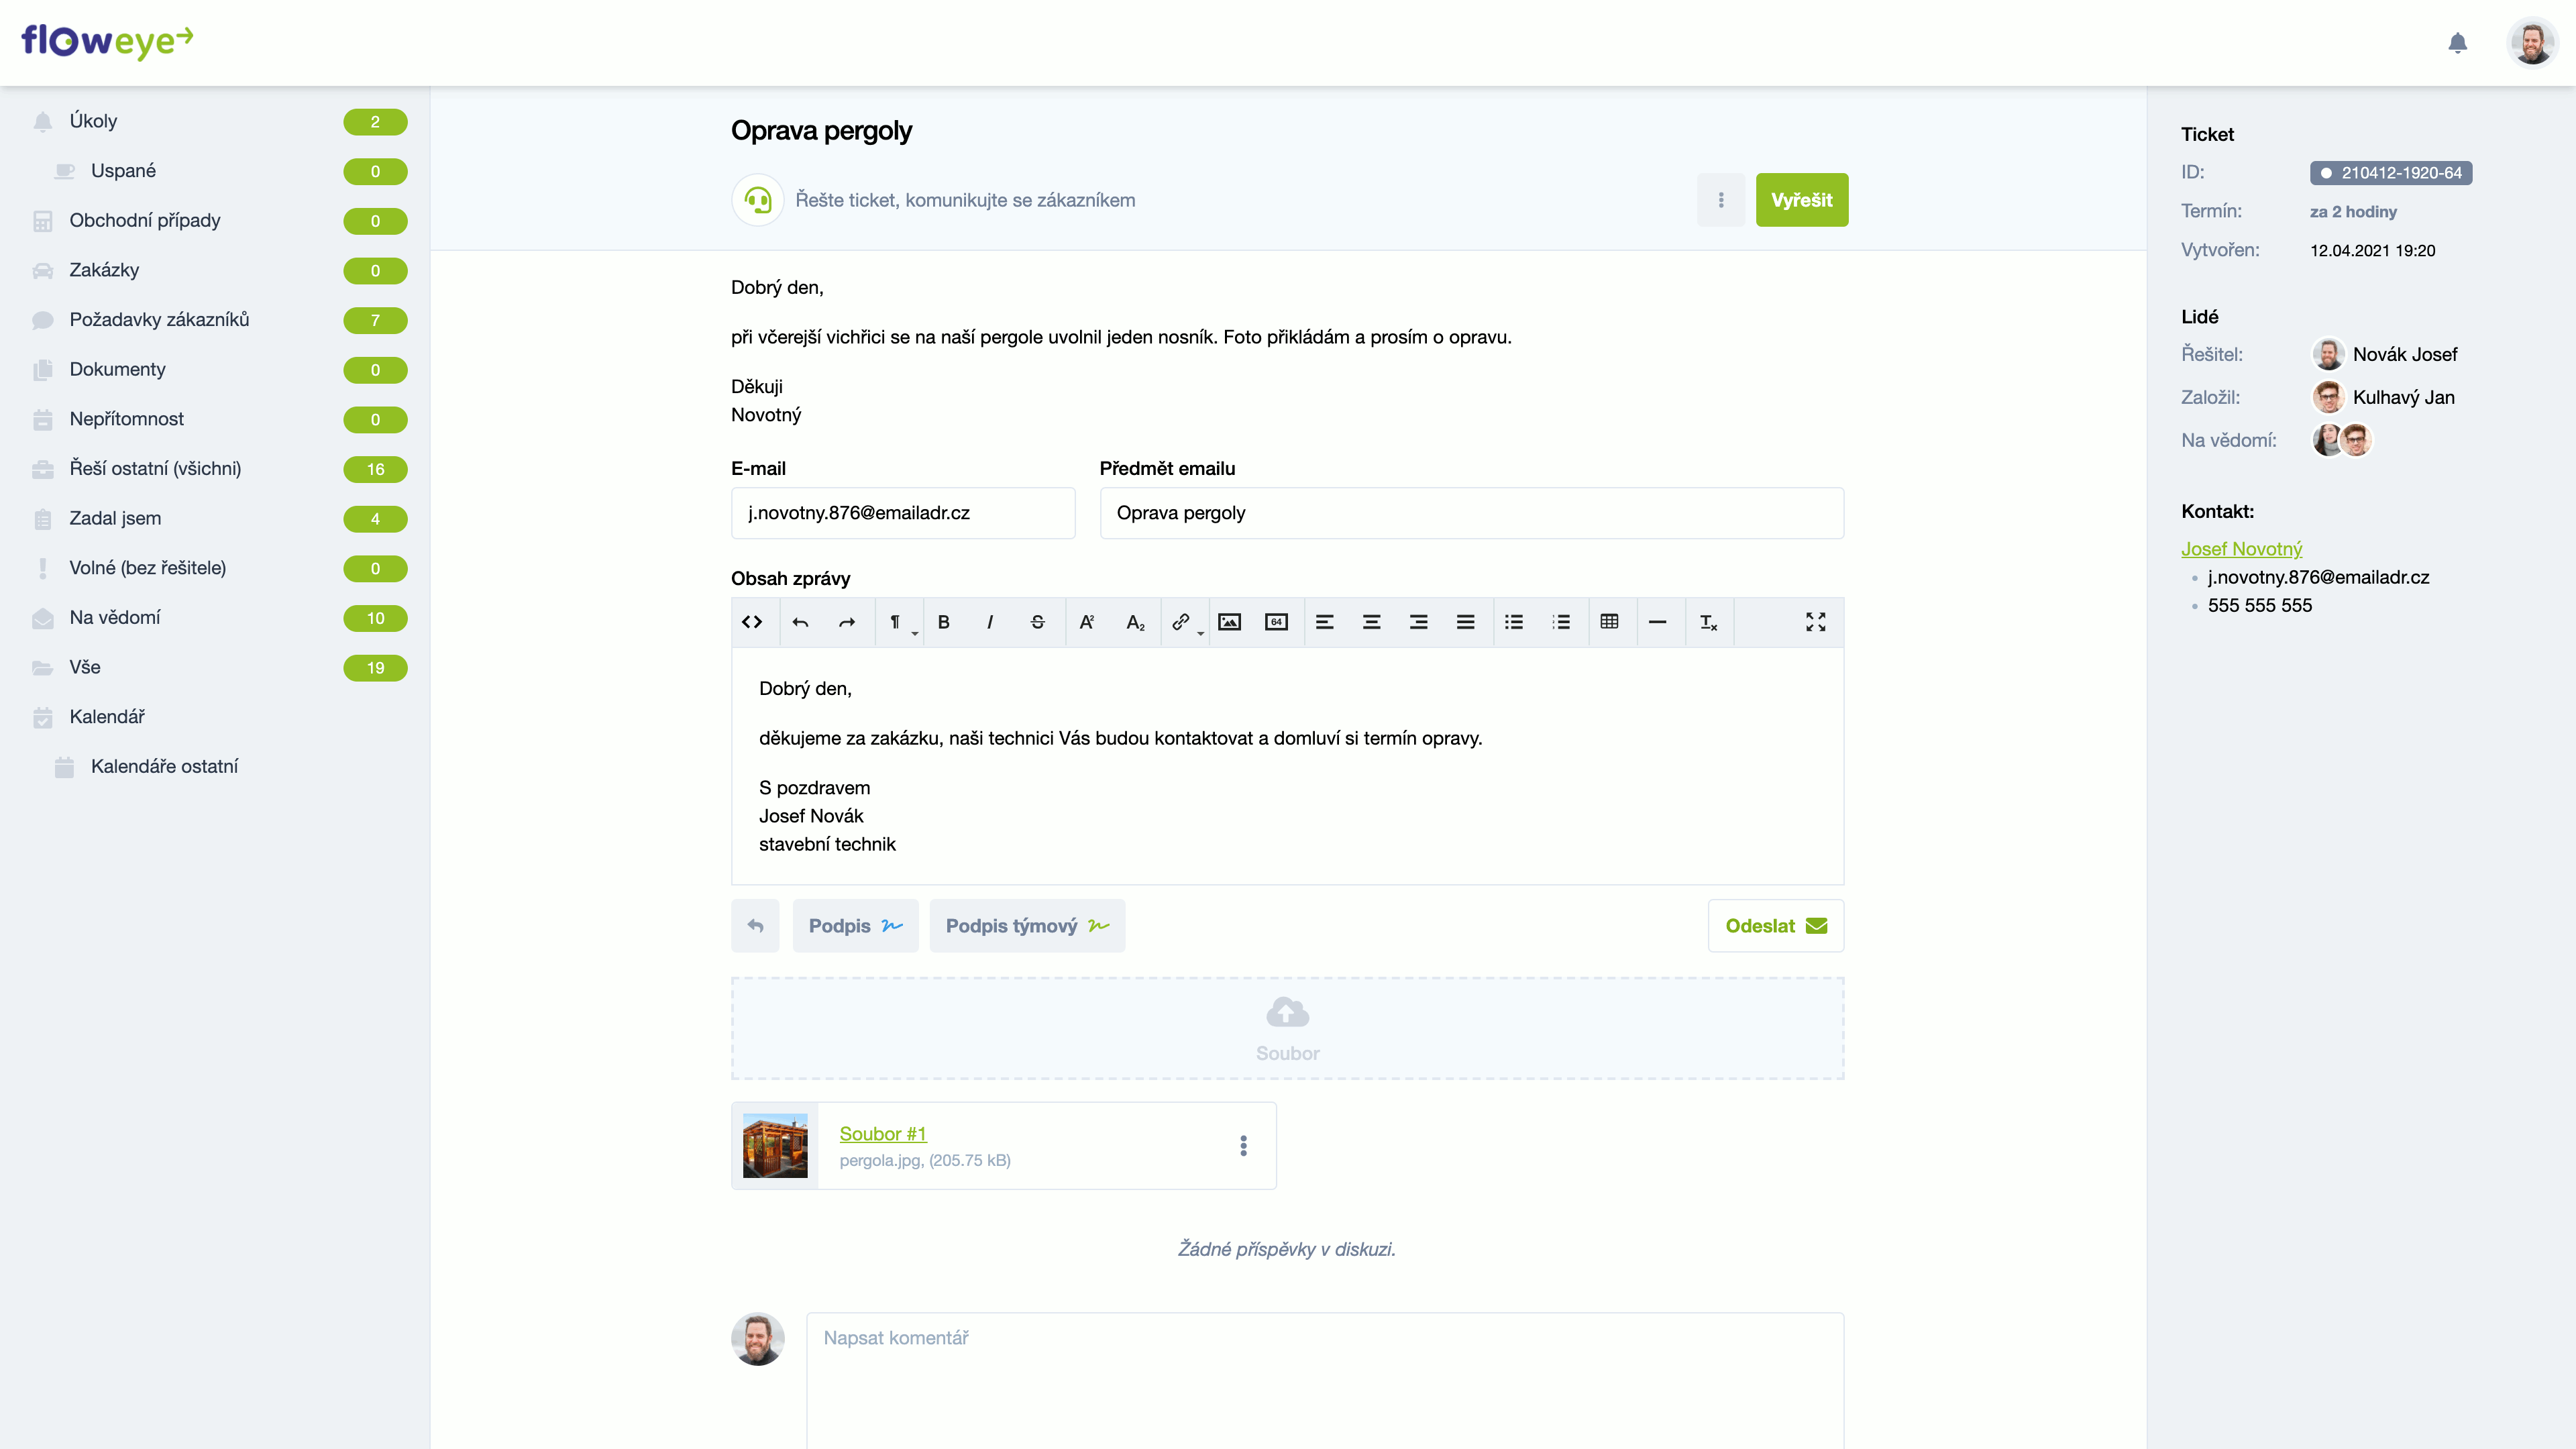Image resolution: width=2576 pixels, height=1449 pixels.
Task: Insert a bulleted list
Action: pyautogui.click(x=1514, y=622)
